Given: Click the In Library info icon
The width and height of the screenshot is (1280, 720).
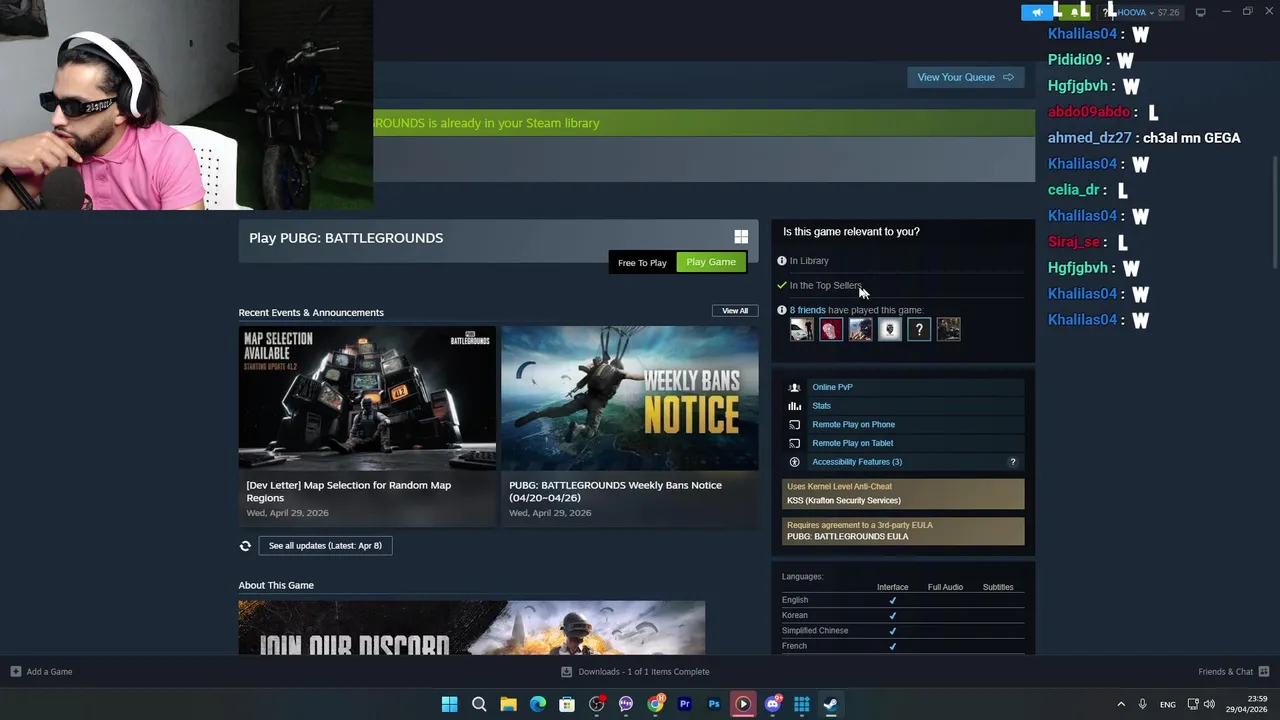Looking at the screenshot, I should click(x=782, y=261).
